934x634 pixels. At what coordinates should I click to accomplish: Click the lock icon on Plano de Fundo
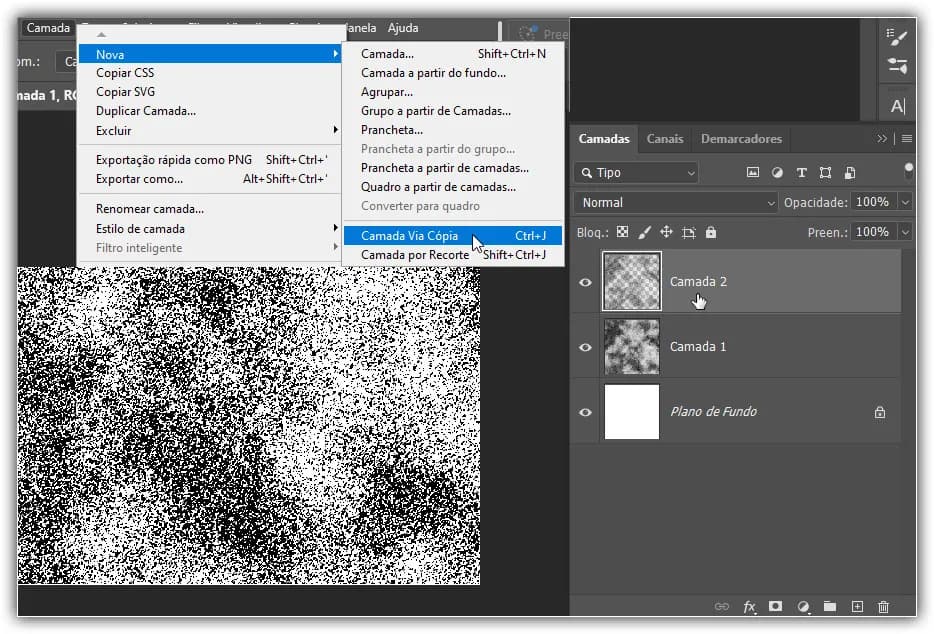tap(880, 412)
